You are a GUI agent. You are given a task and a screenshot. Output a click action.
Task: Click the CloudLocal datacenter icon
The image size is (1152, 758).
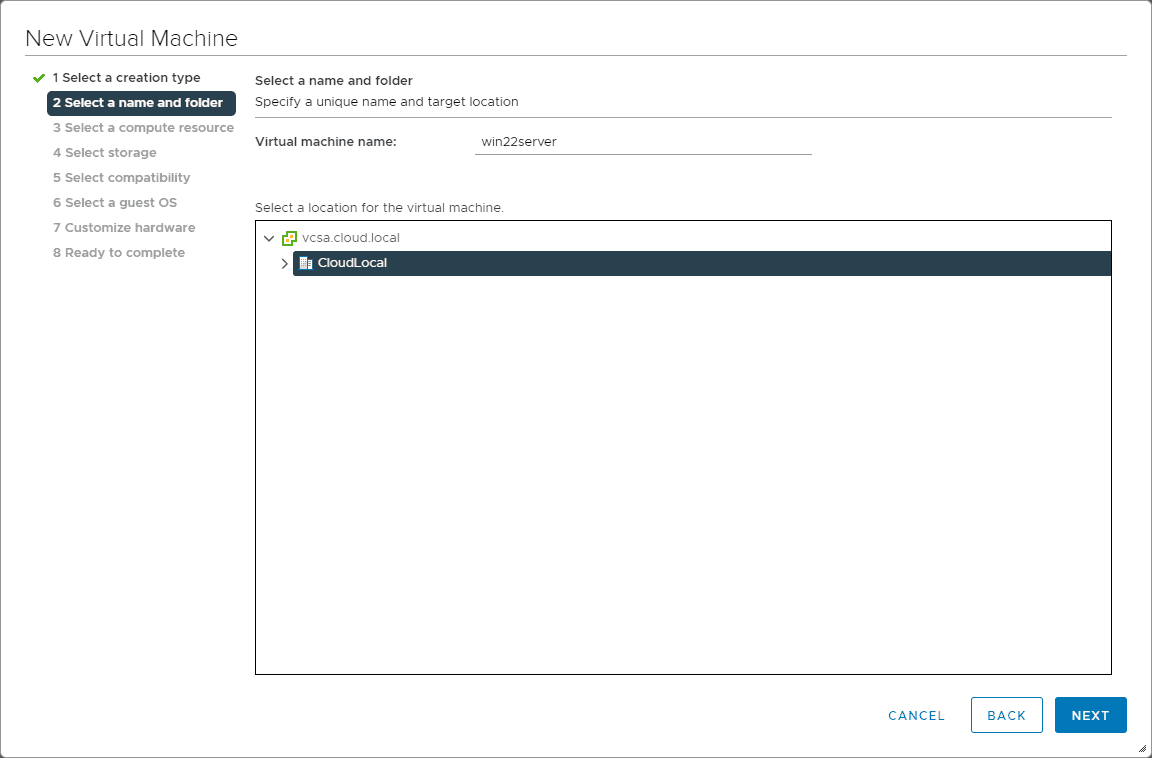(306, 263)
